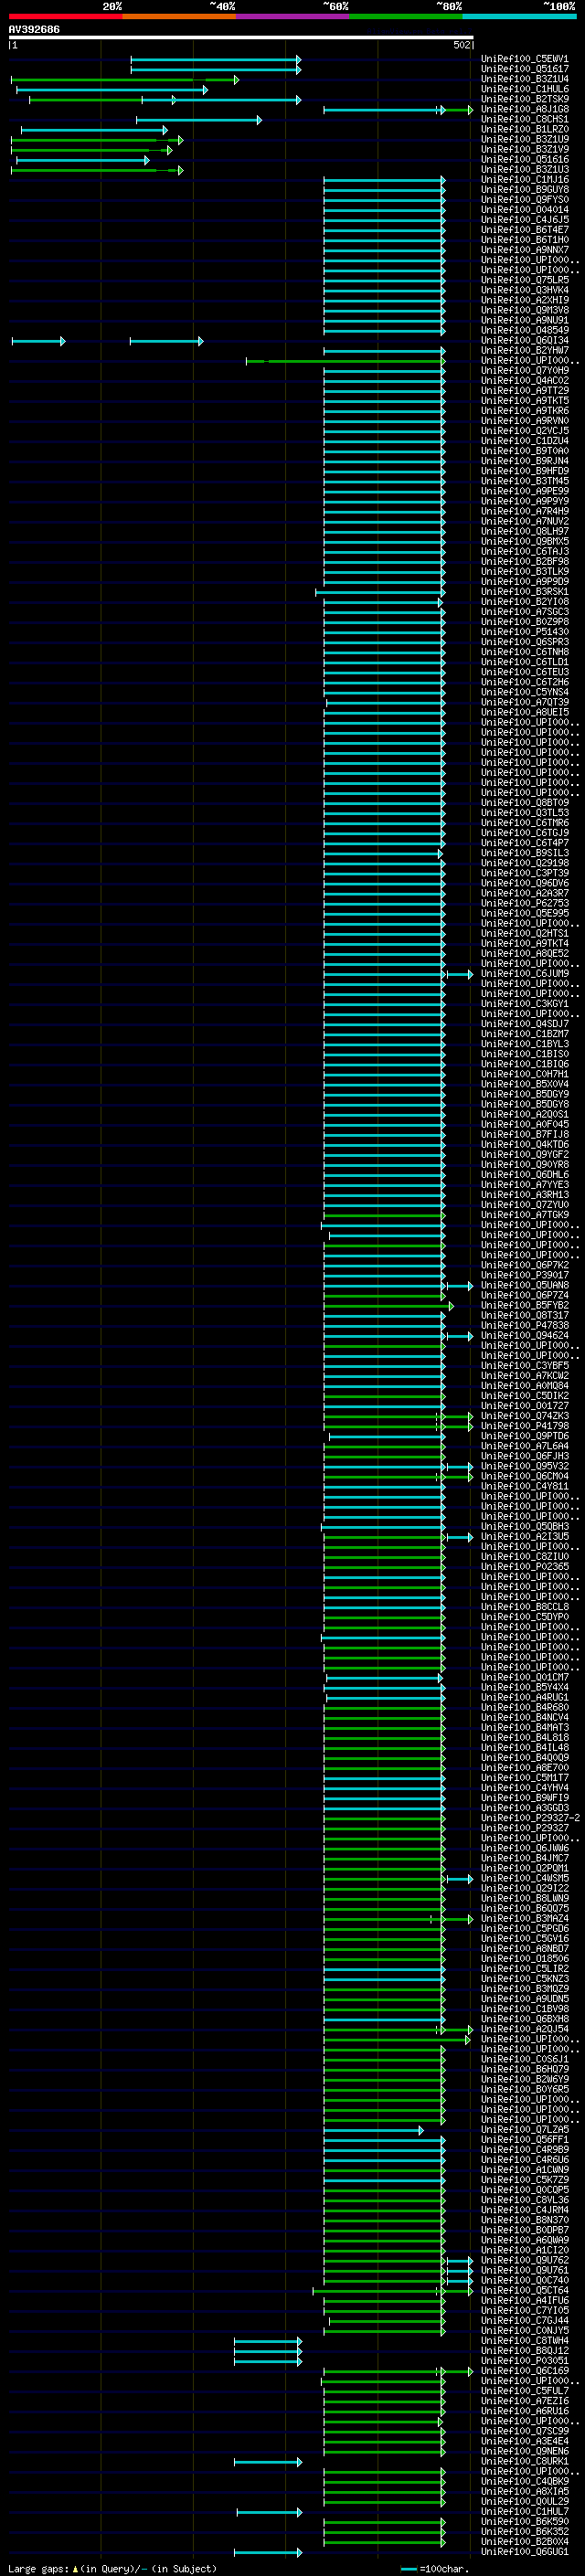585x2576 pixels.
Task: Click hit label UniRef100_Q95V32
Action: 524,1467
